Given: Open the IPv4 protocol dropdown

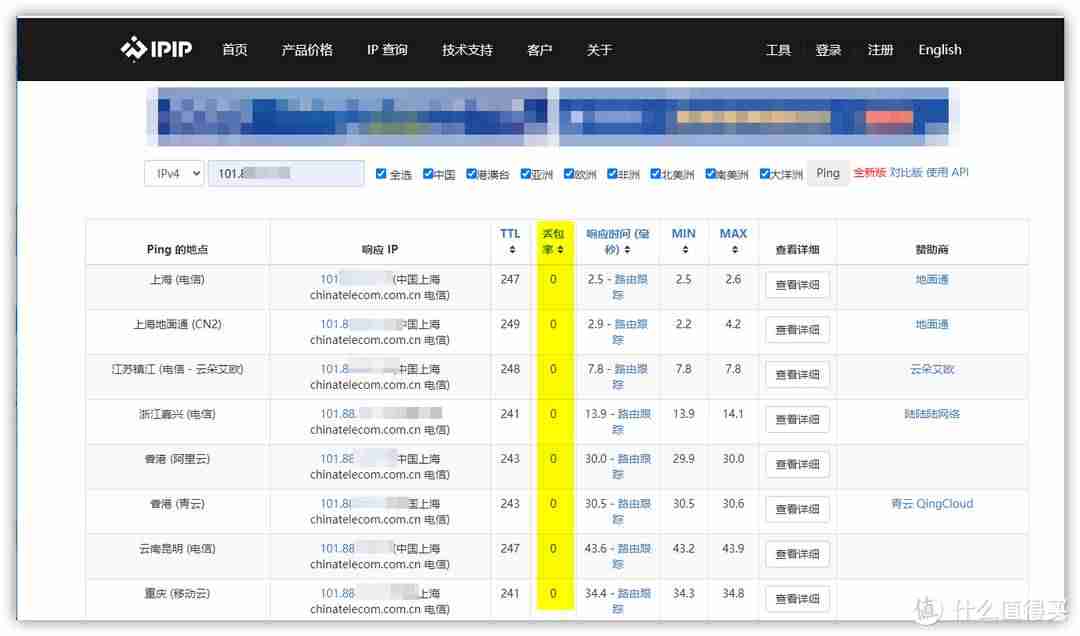Looking at the screenshot, I should click(x=174, y=174).
